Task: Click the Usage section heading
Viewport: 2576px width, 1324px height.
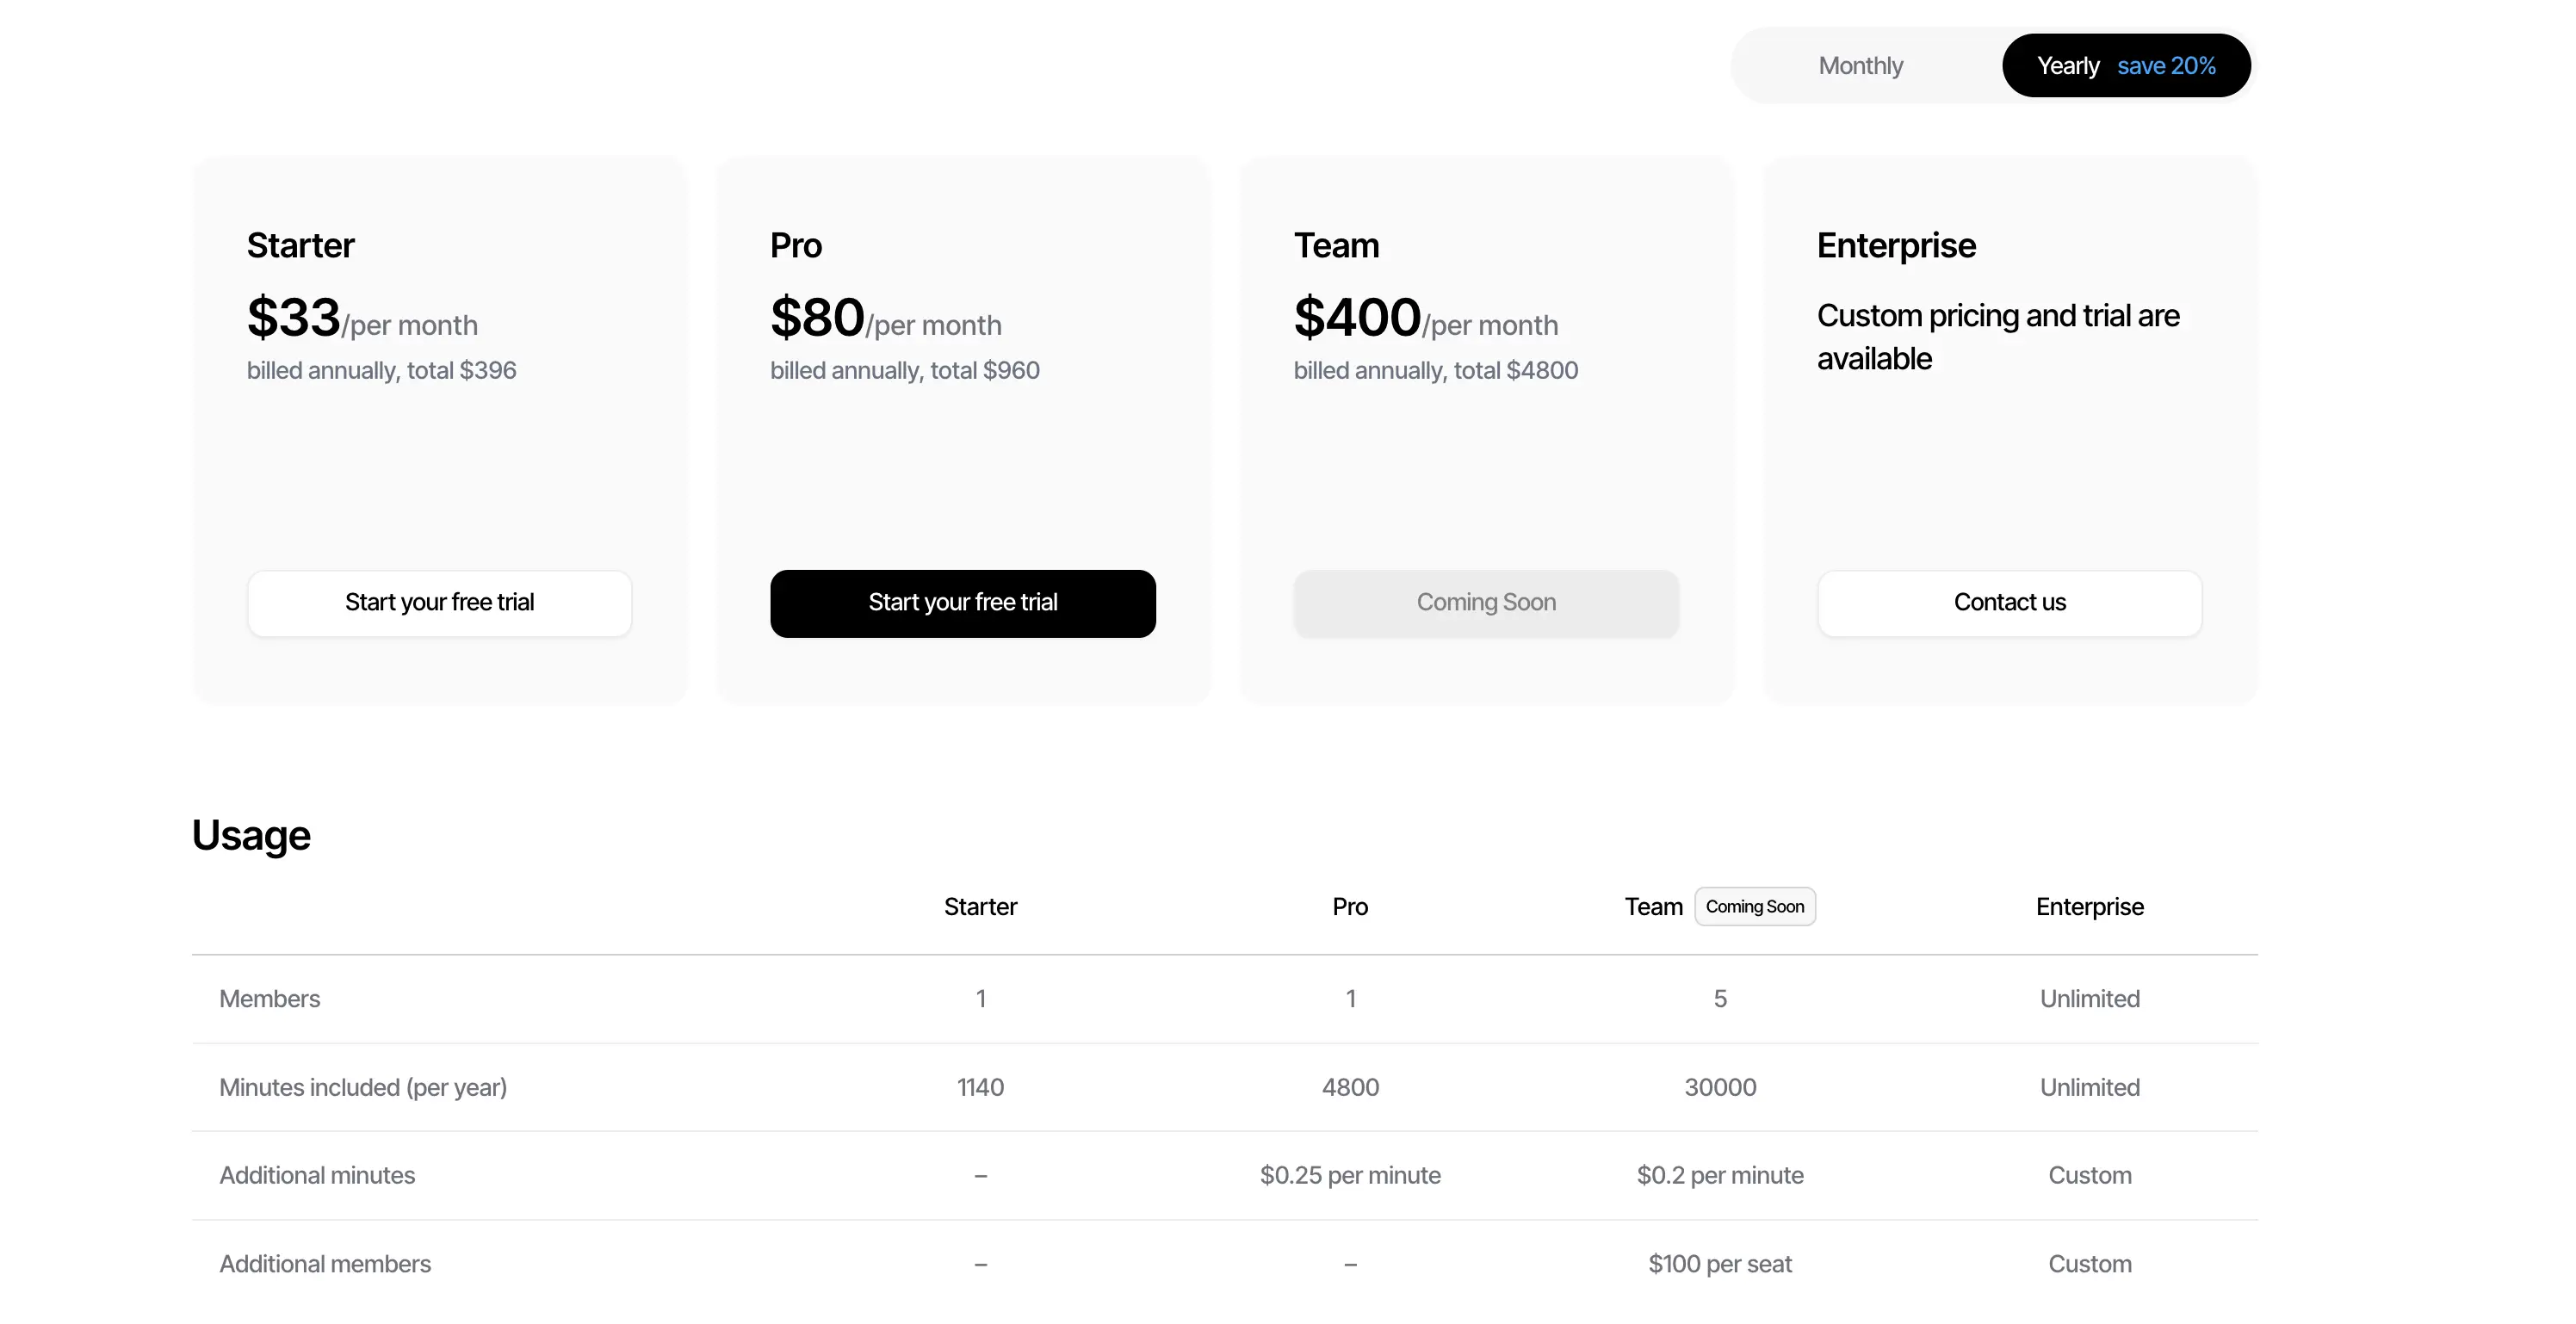Action: pyautogui.click(x=250, y=834)
